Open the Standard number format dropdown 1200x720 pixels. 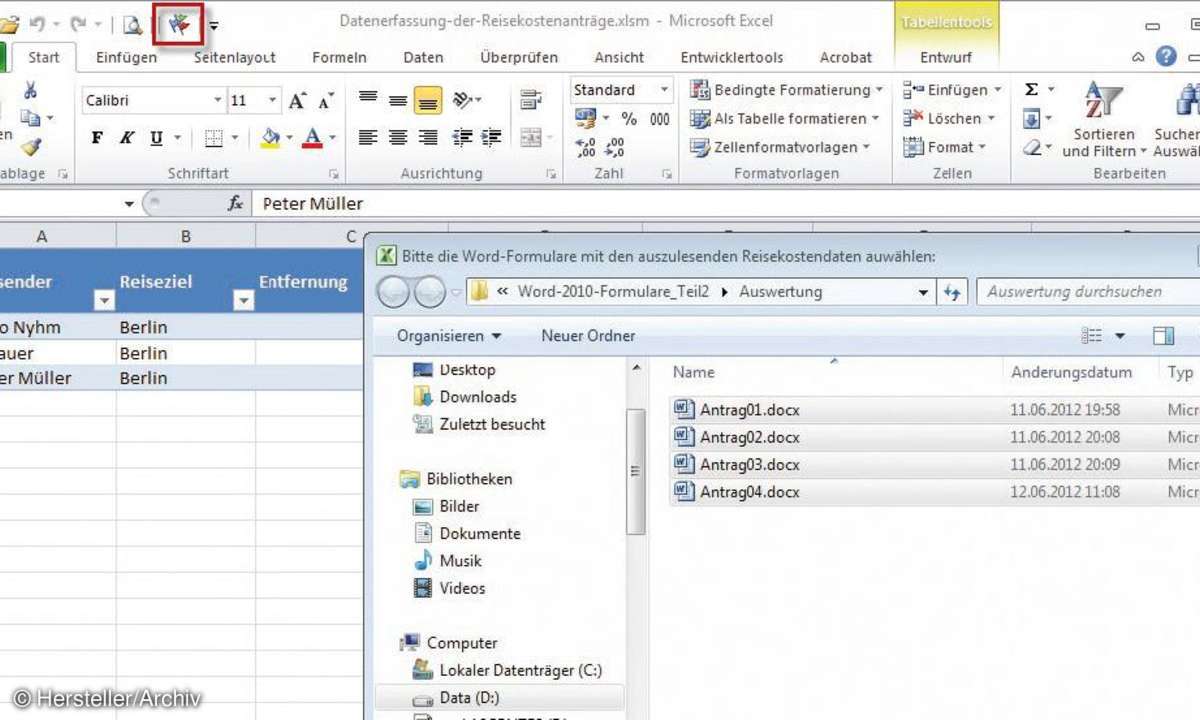coord(663,90)
